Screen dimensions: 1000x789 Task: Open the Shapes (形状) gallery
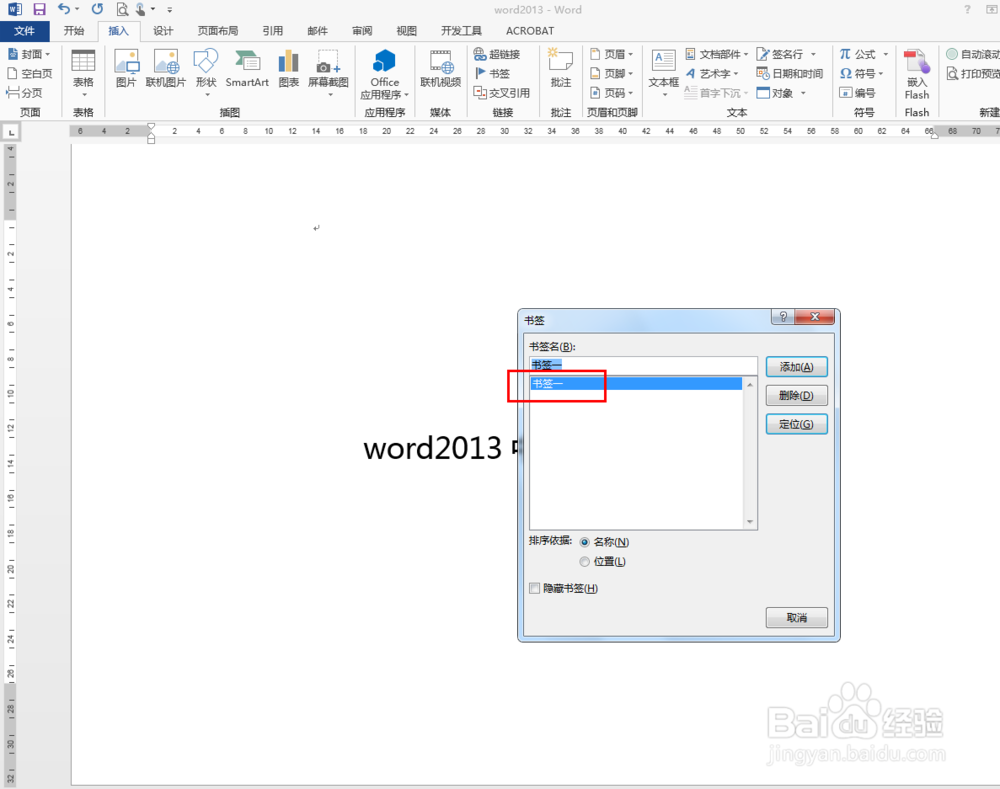[x=206, y=73]
